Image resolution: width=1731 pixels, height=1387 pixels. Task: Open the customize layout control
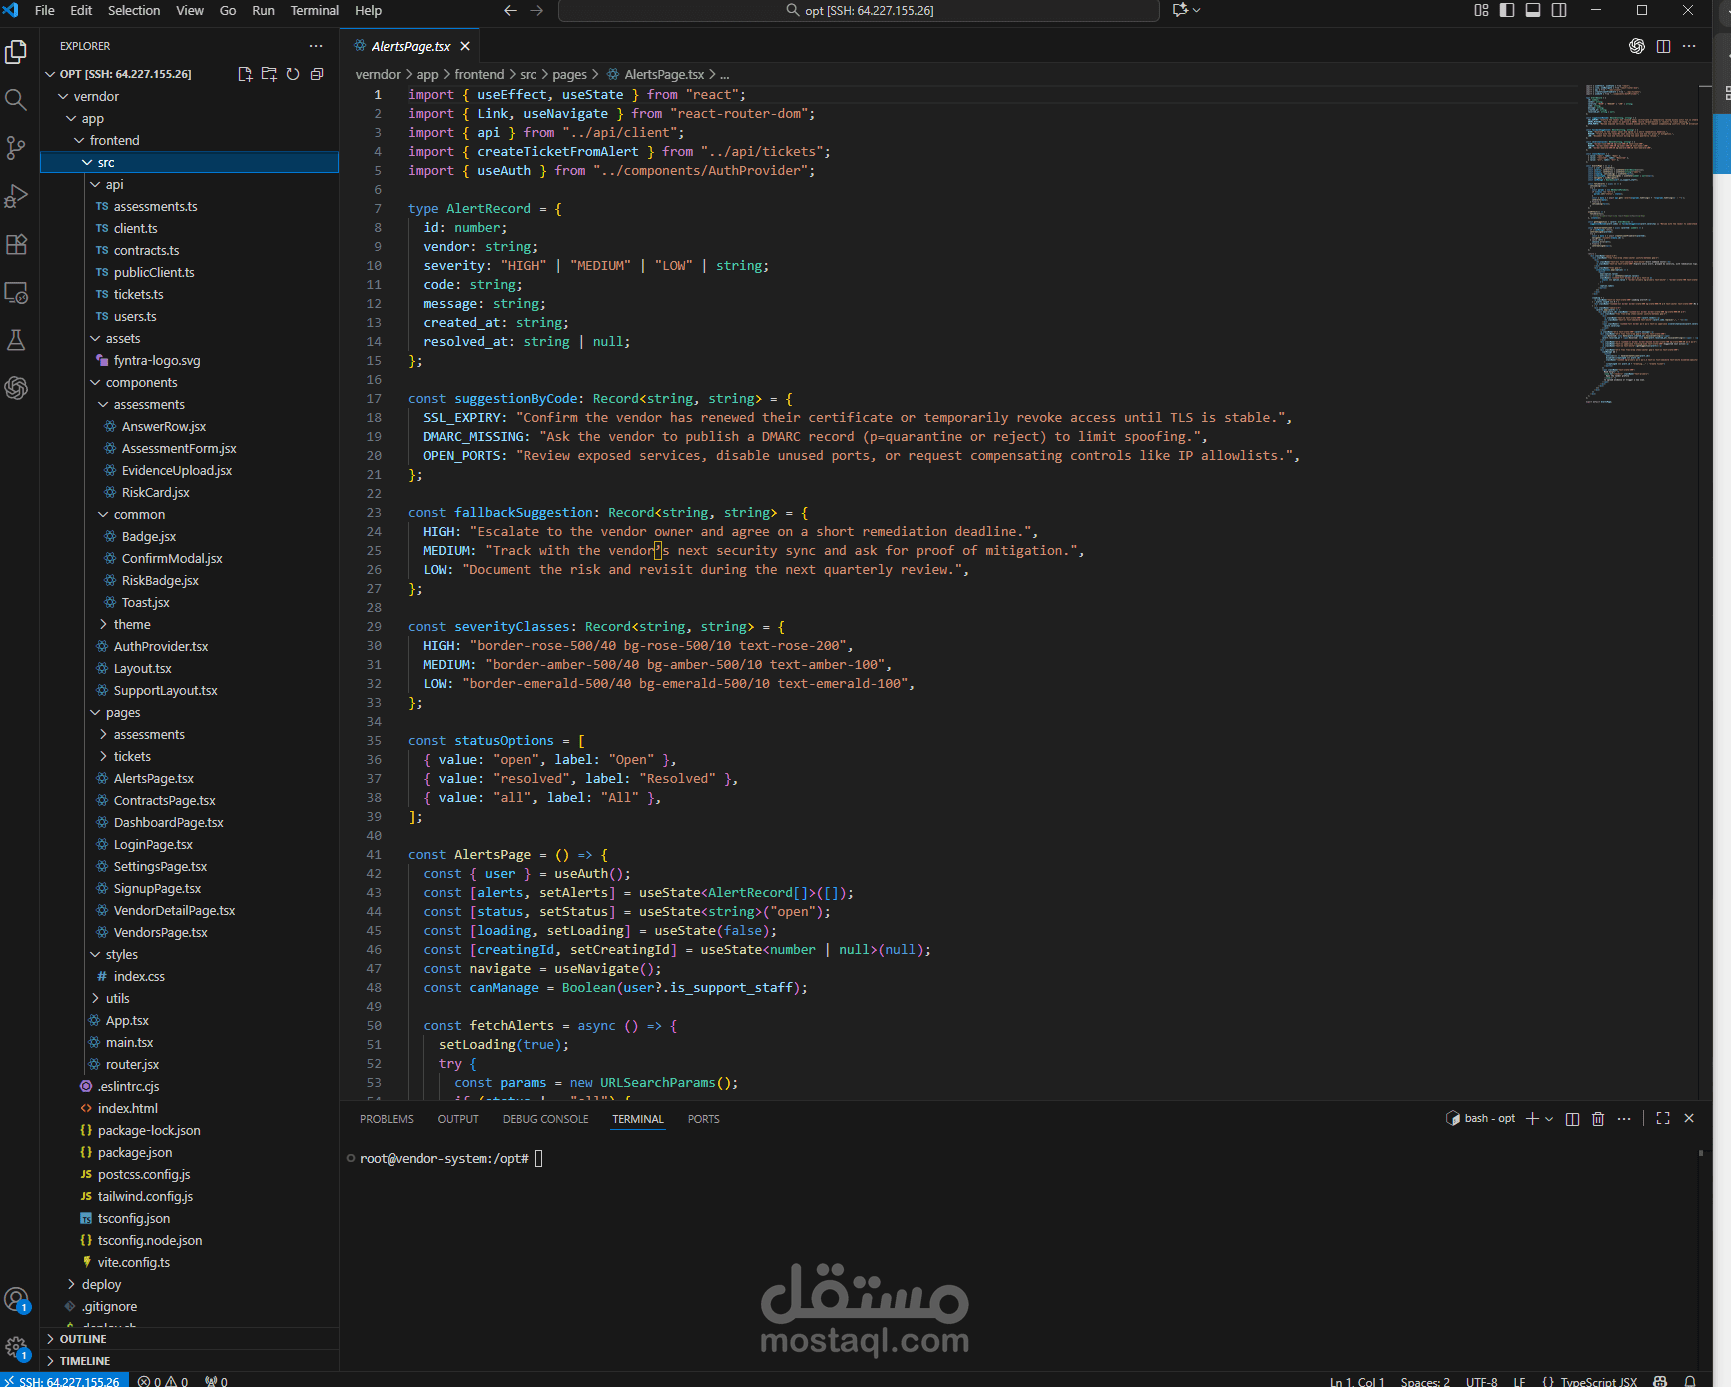coord(1481,10)
